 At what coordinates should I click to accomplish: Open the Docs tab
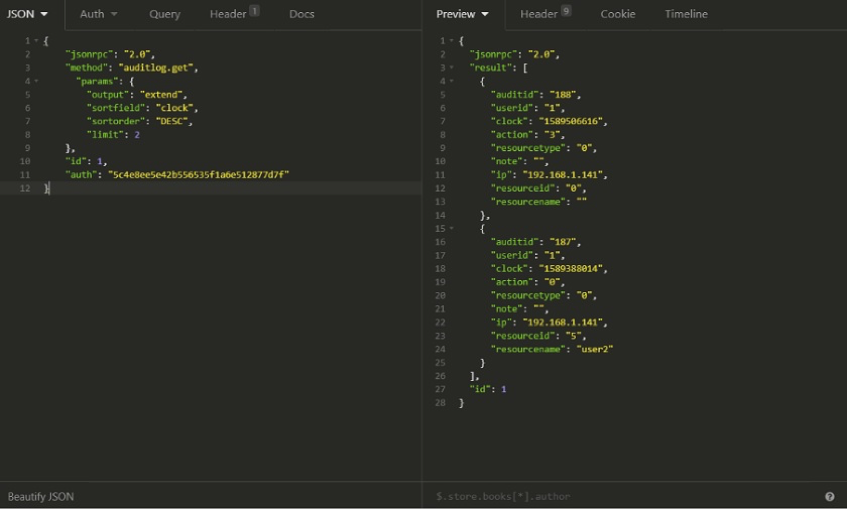[x=301, y=14]
